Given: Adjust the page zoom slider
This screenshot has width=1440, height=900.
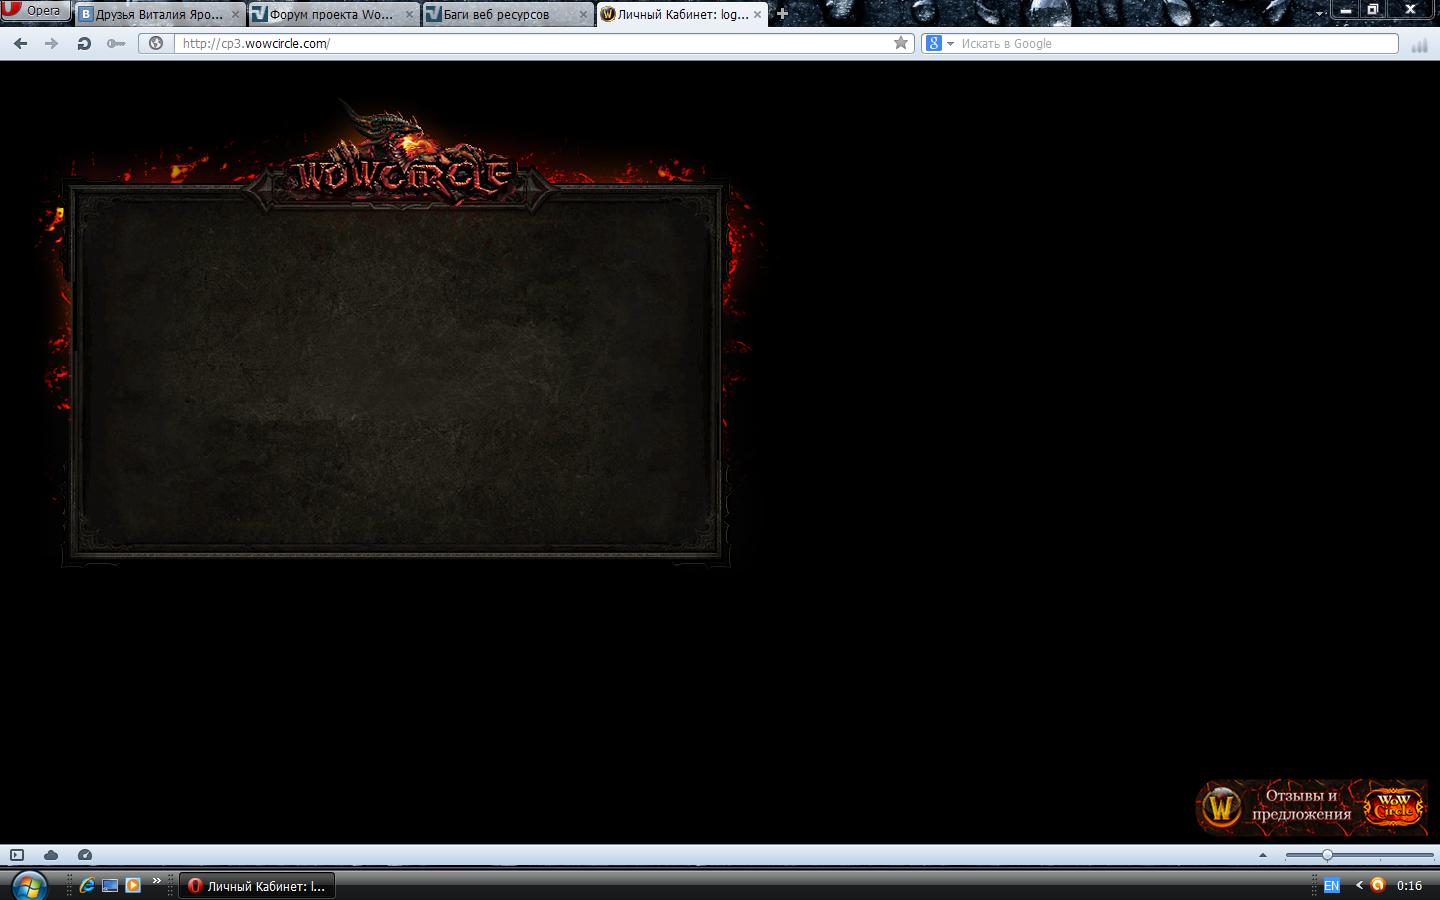Looking at the screenshot, I should point(1327,855).
